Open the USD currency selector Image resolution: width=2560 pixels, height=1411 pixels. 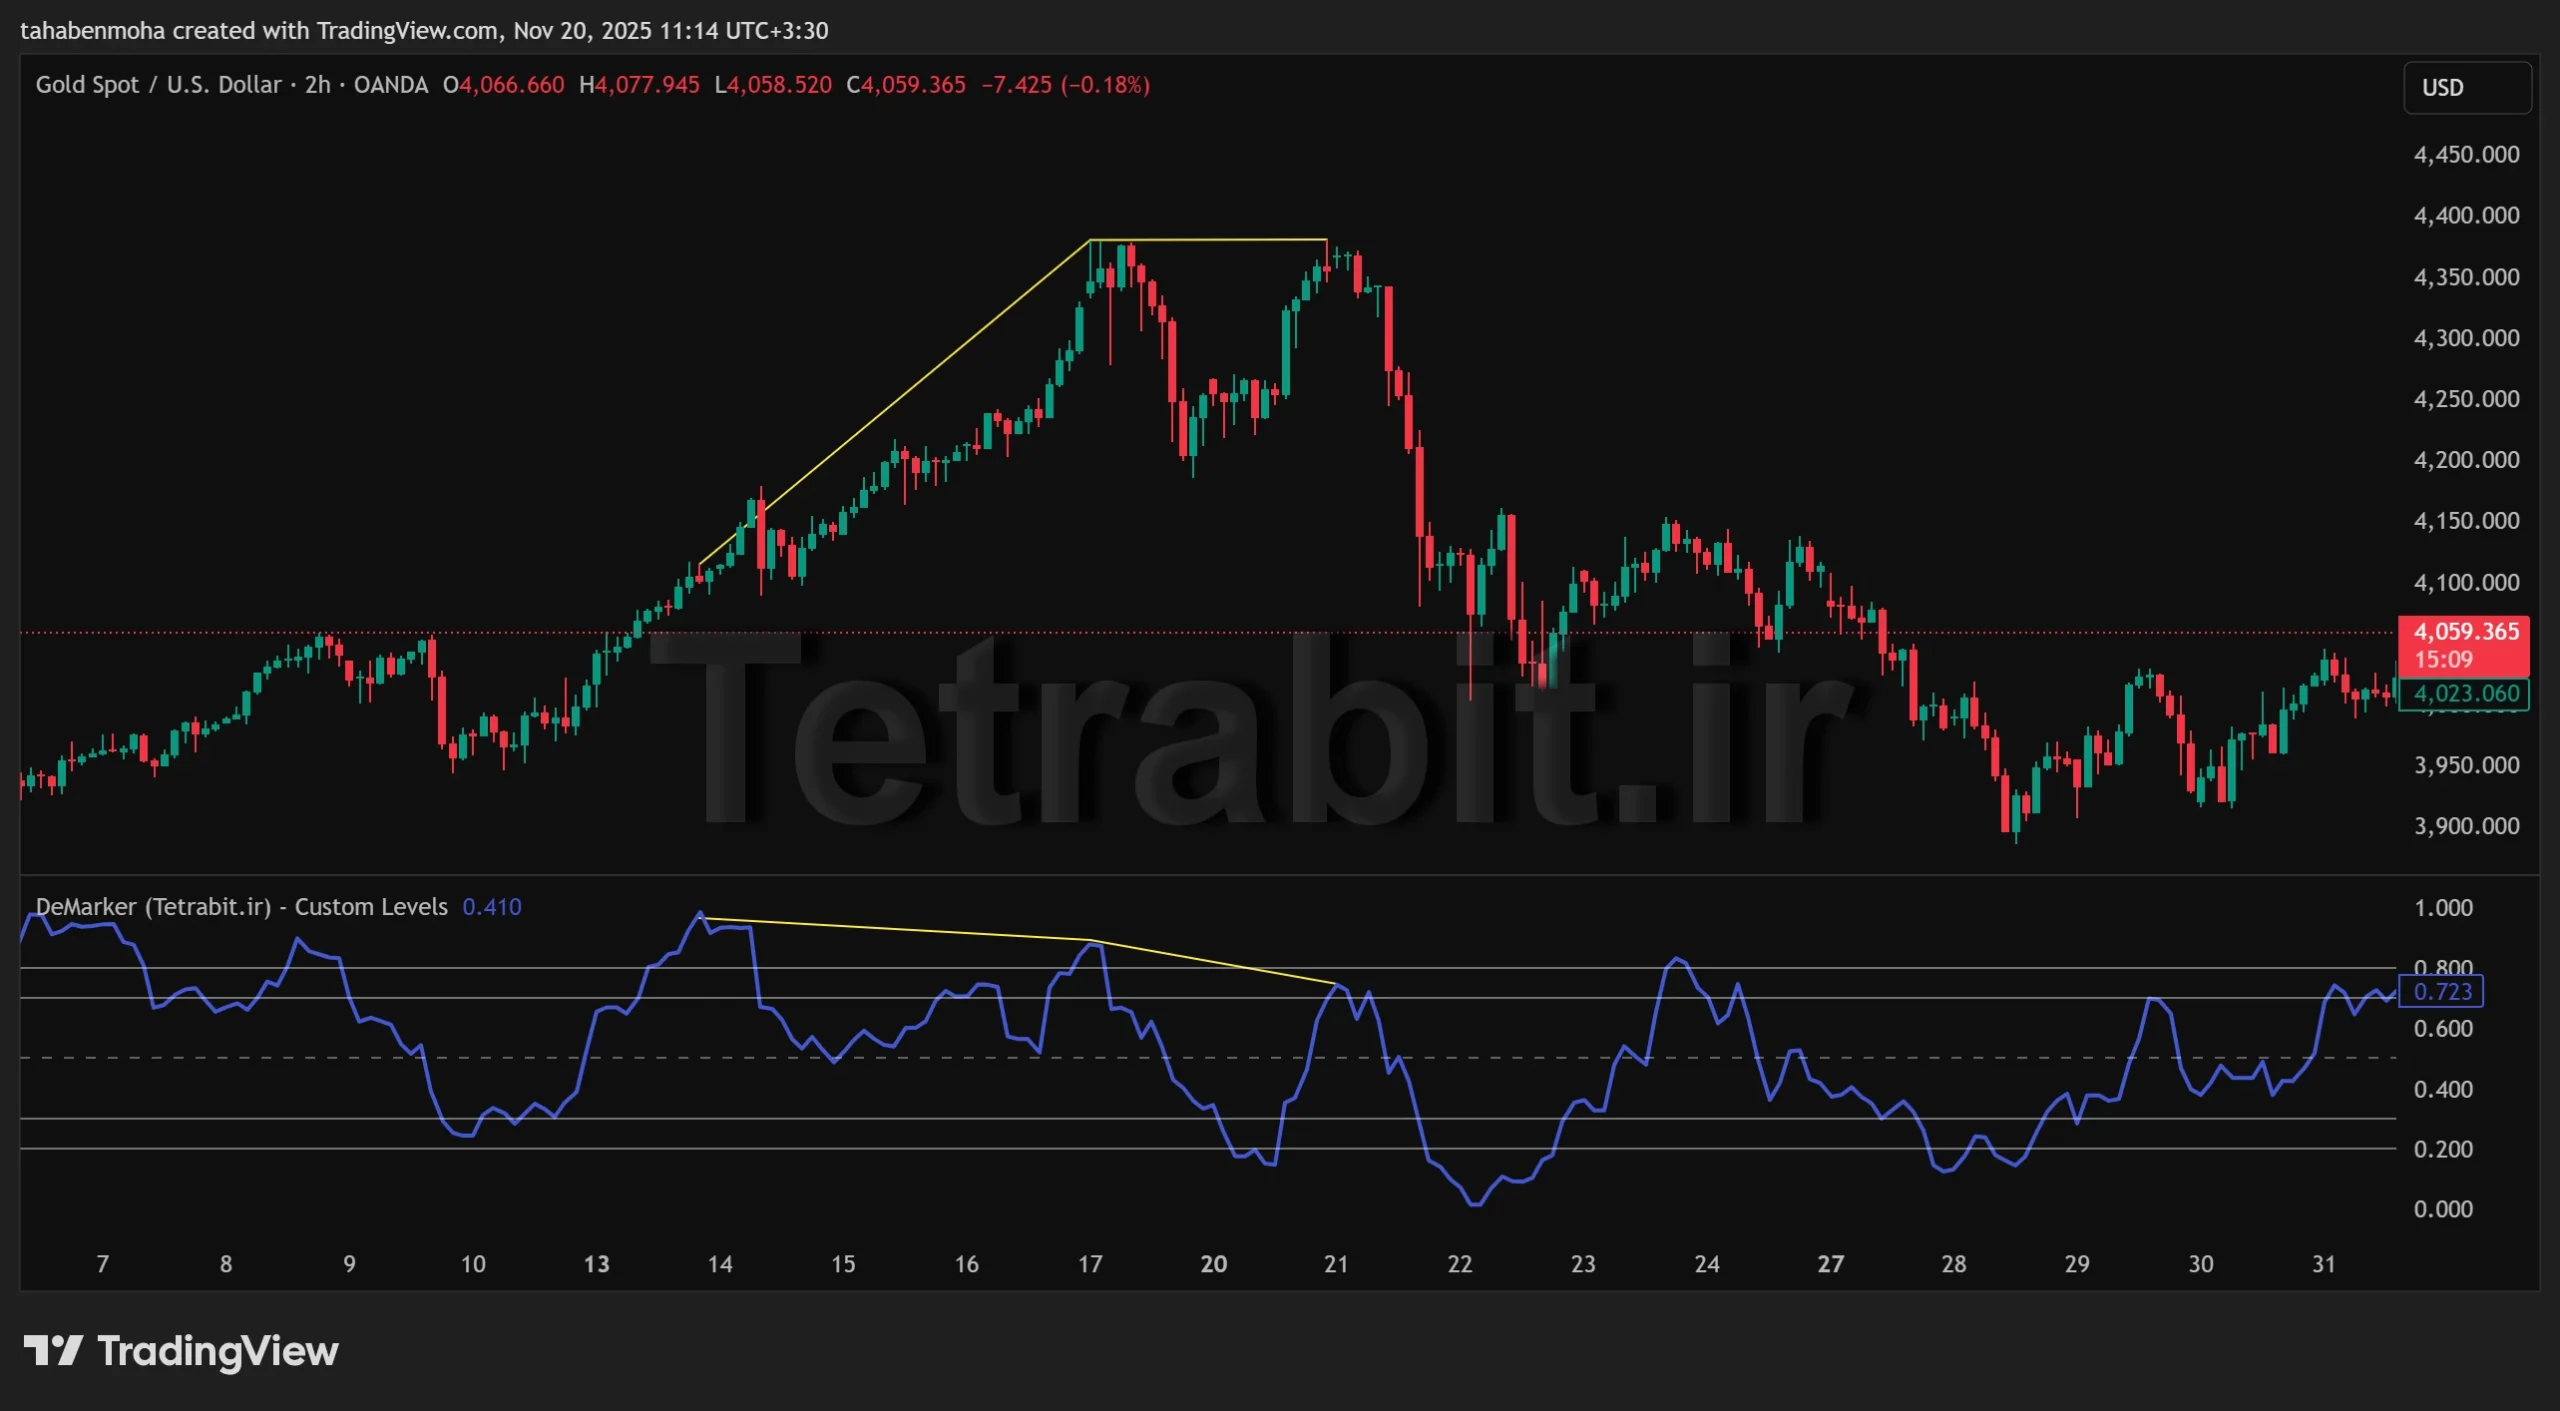[2467, 88]
